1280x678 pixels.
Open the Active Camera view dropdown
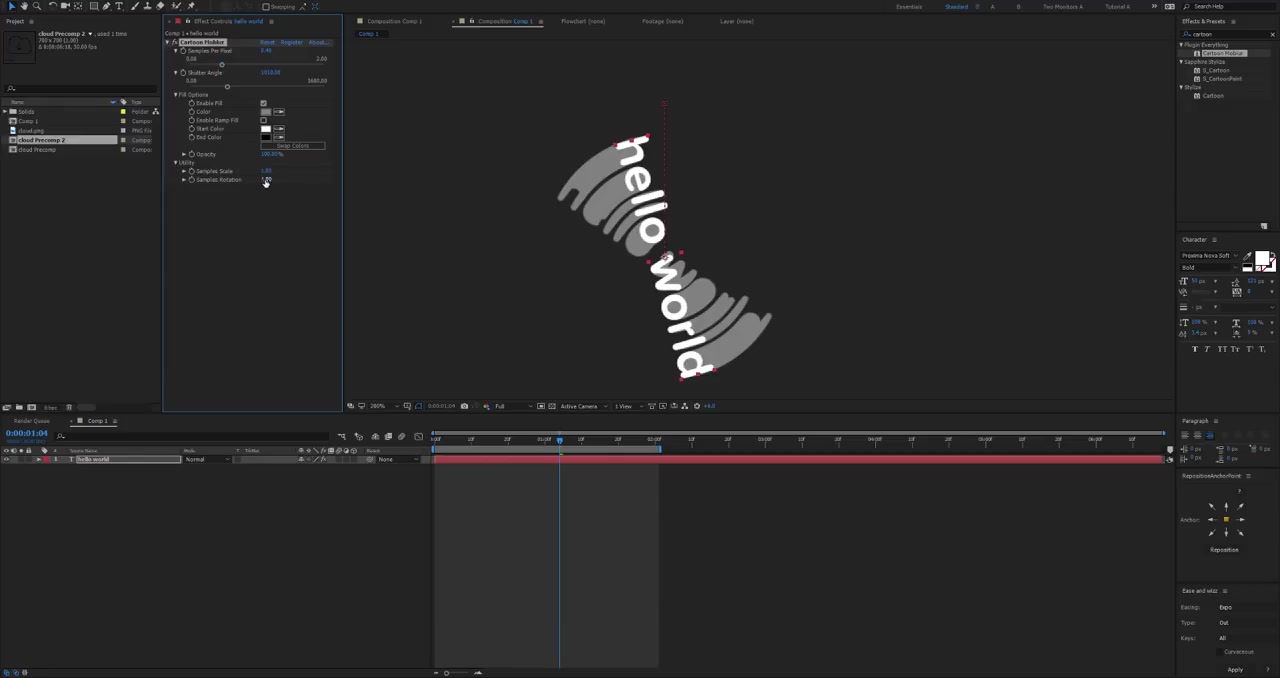581,406
